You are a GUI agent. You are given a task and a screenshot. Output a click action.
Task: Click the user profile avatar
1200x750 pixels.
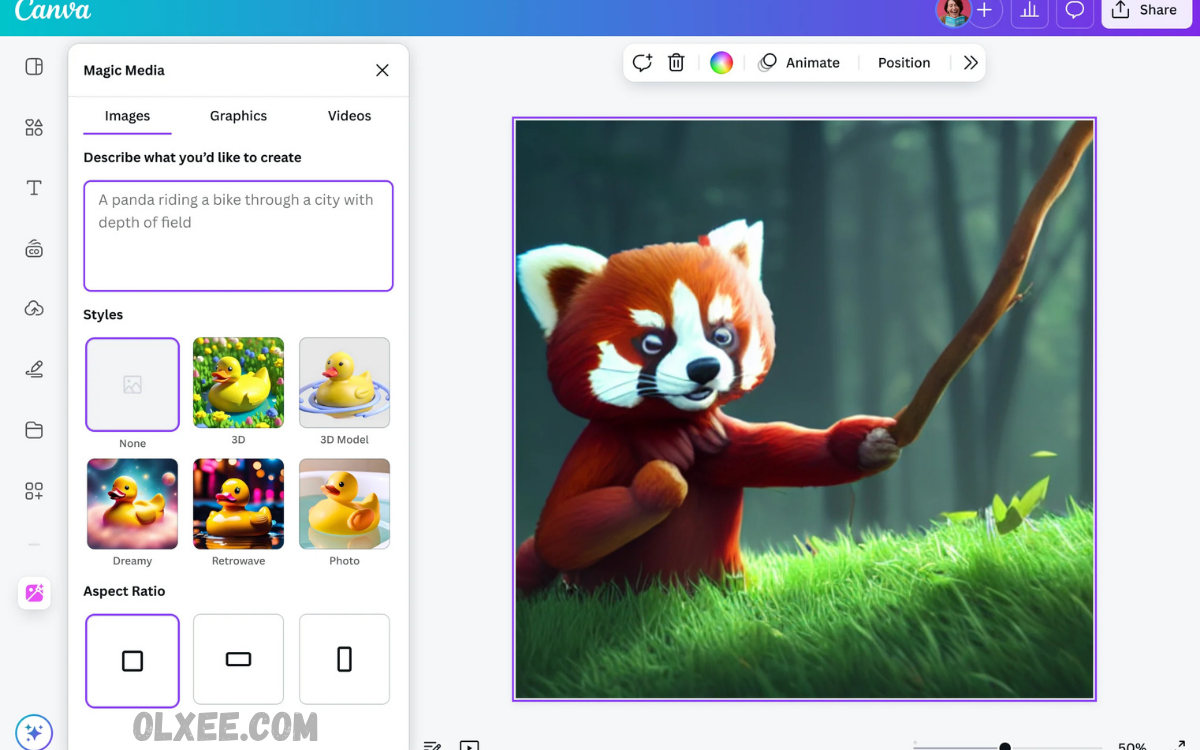[952, 11]
